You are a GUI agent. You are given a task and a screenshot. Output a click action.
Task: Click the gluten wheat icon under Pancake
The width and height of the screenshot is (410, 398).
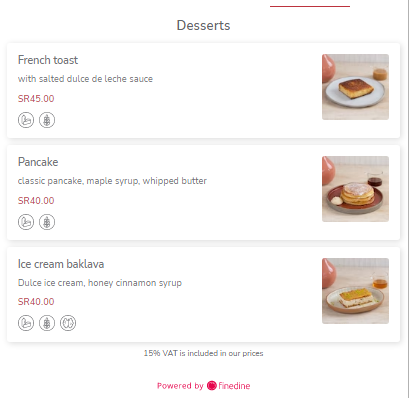click(47, 222)
